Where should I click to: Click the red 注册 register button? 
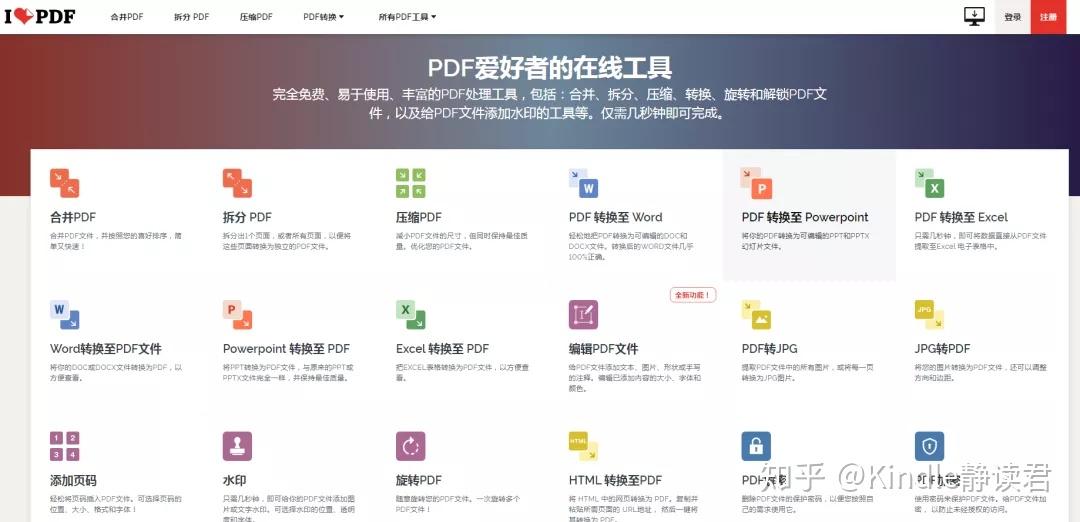pyautogui.click(x=1048, y=17)
